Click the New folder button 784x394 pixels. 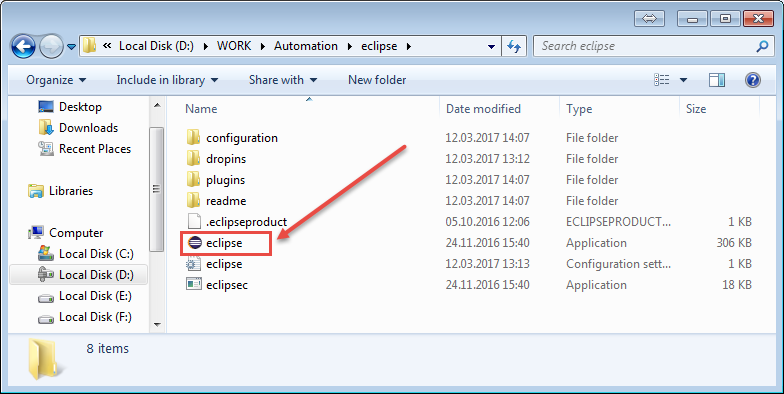pyautogui.click(x=377, y=80)
